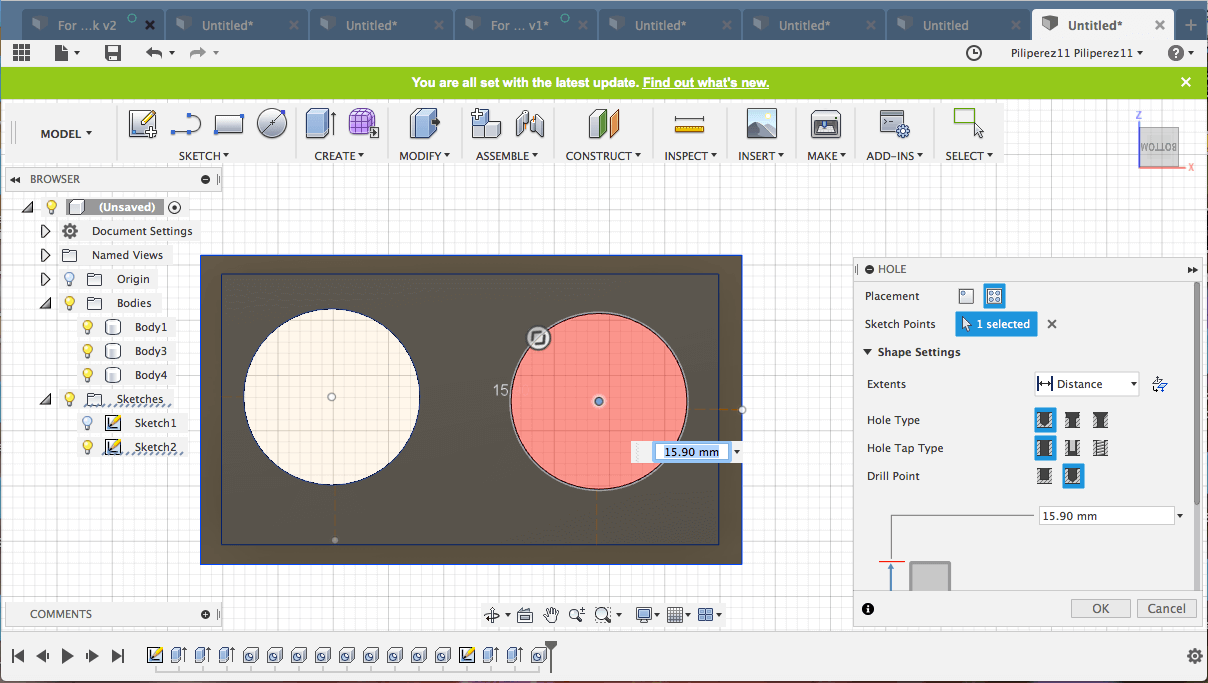1208x683 pixels.
Task: Click the timeline play button
Action: [68, 656]
